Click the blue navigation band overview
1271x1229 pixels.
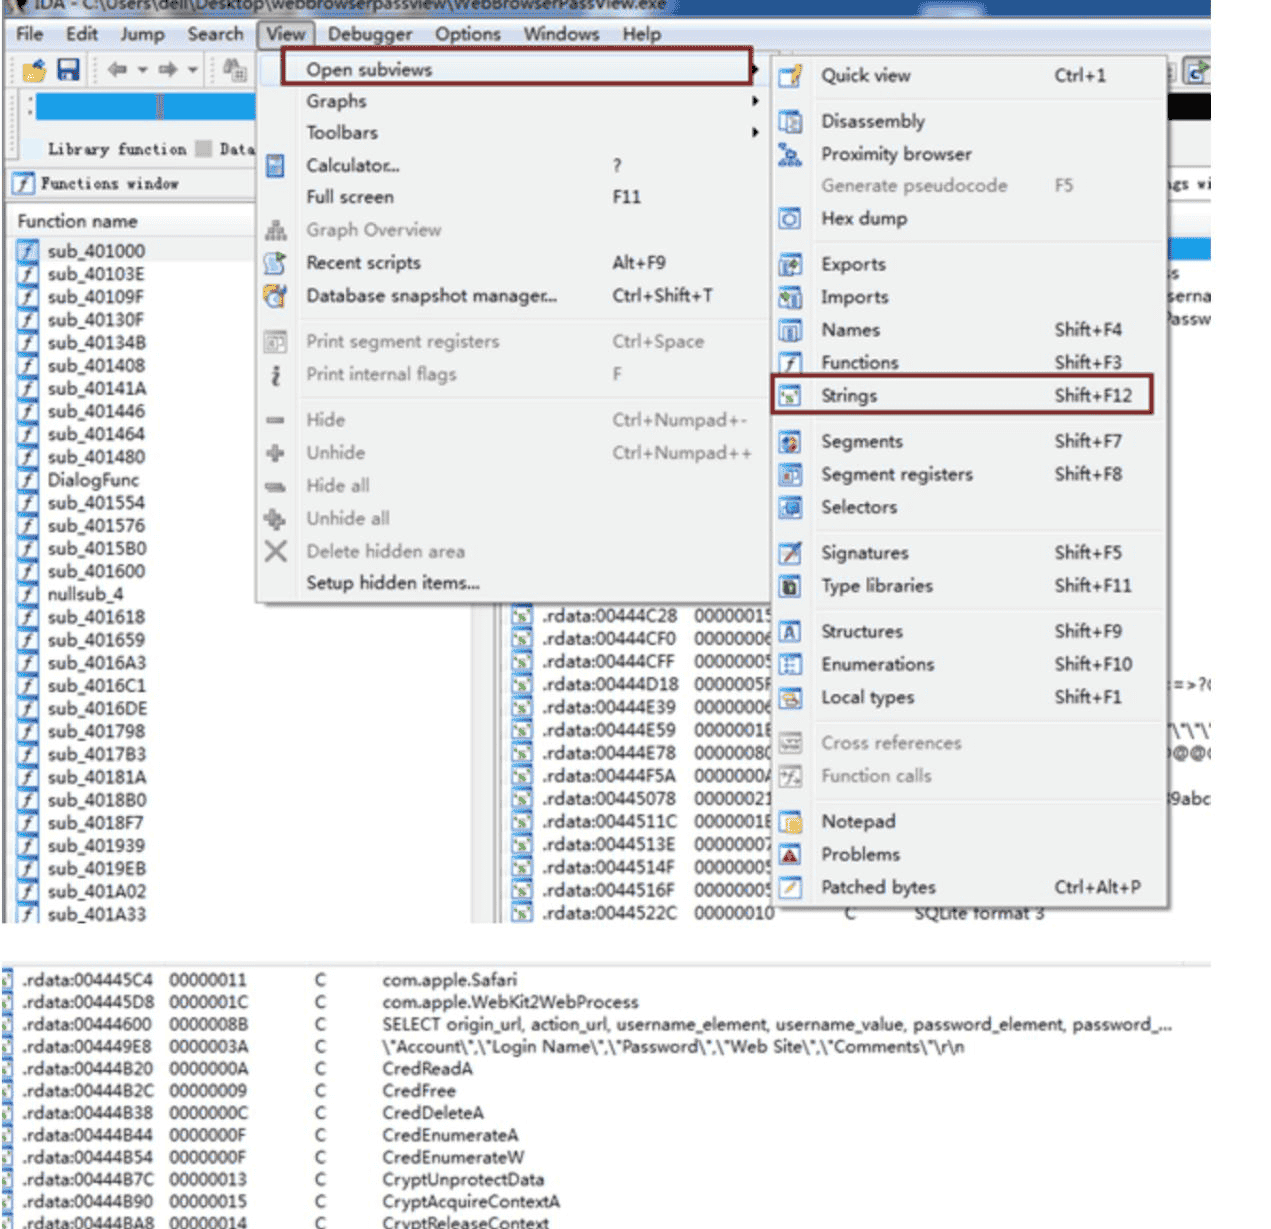coord(145,106)
